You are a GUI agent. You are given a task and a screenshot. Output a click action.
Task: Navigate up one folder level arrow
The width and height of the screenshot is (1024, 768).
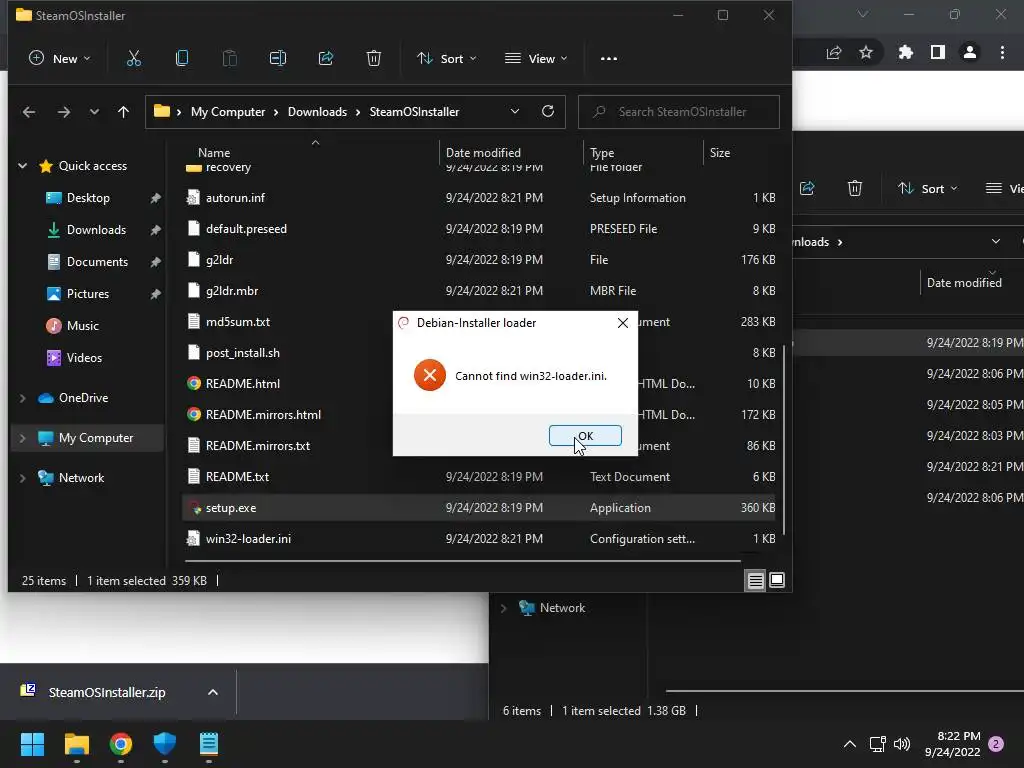(x=123, y=112)
